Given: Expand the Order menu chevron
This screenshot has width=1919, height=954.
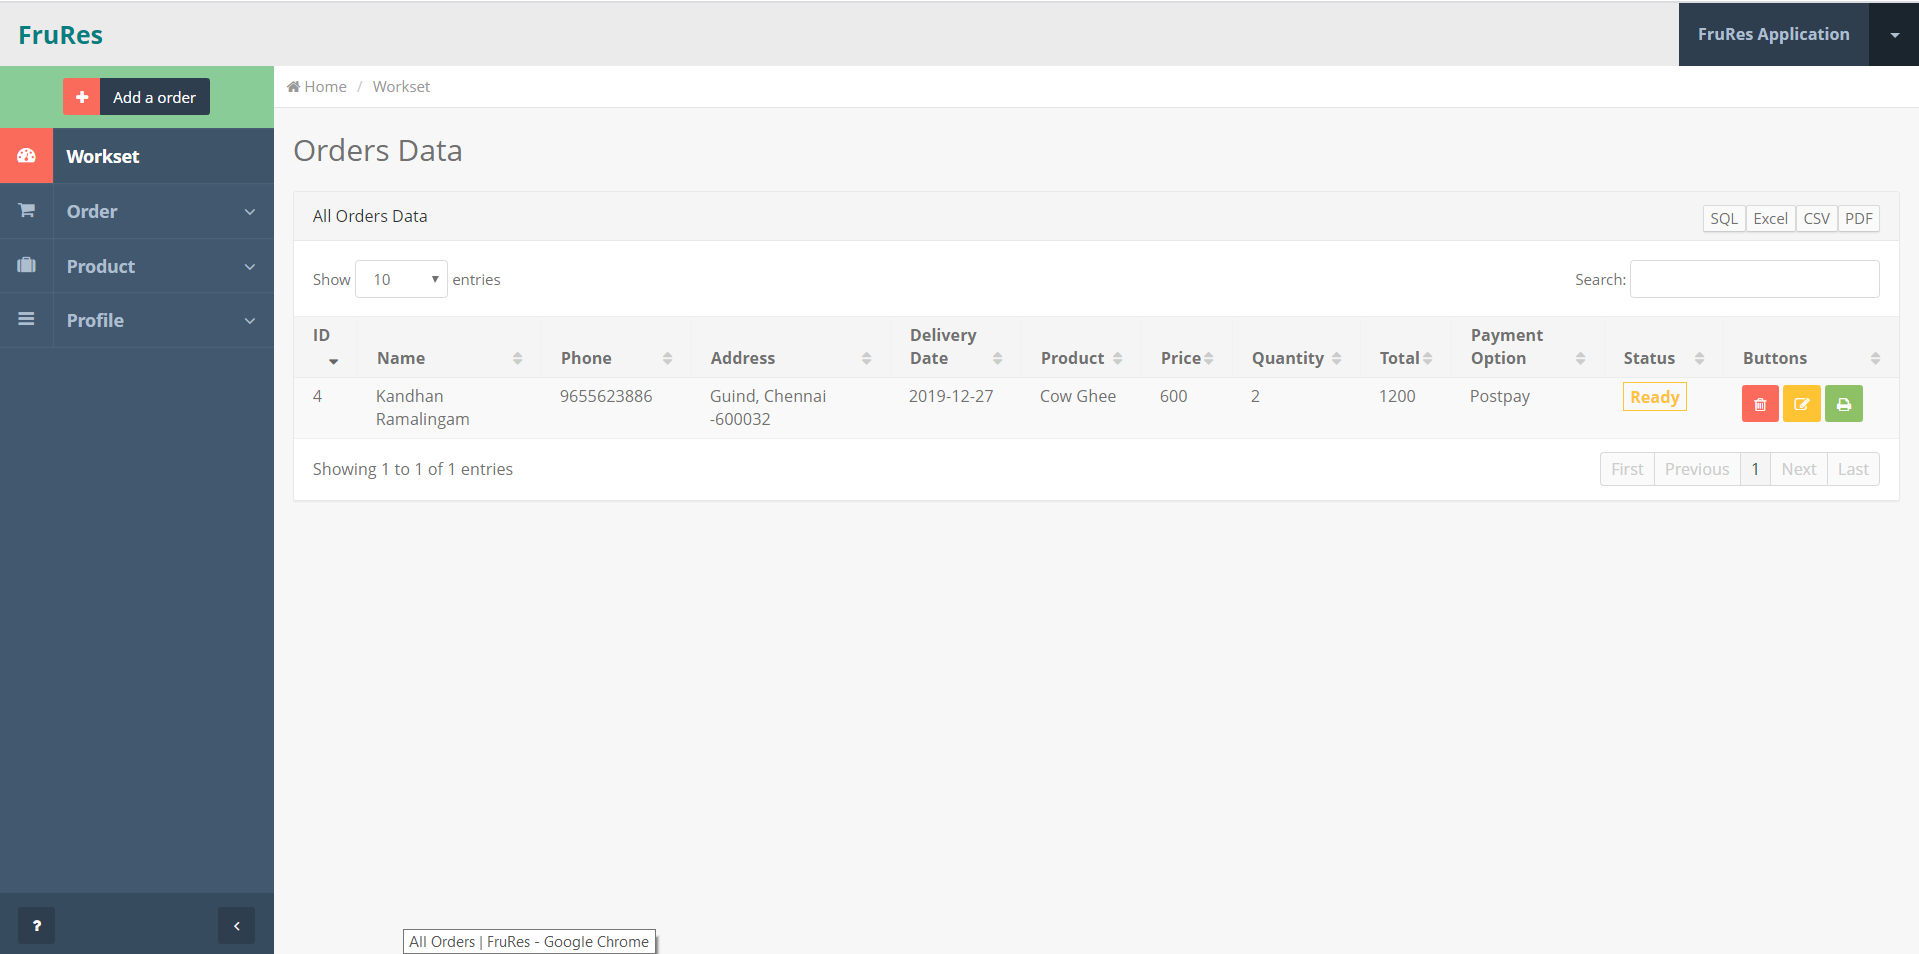Looking at the screenshot, I should tap(250, 211).
